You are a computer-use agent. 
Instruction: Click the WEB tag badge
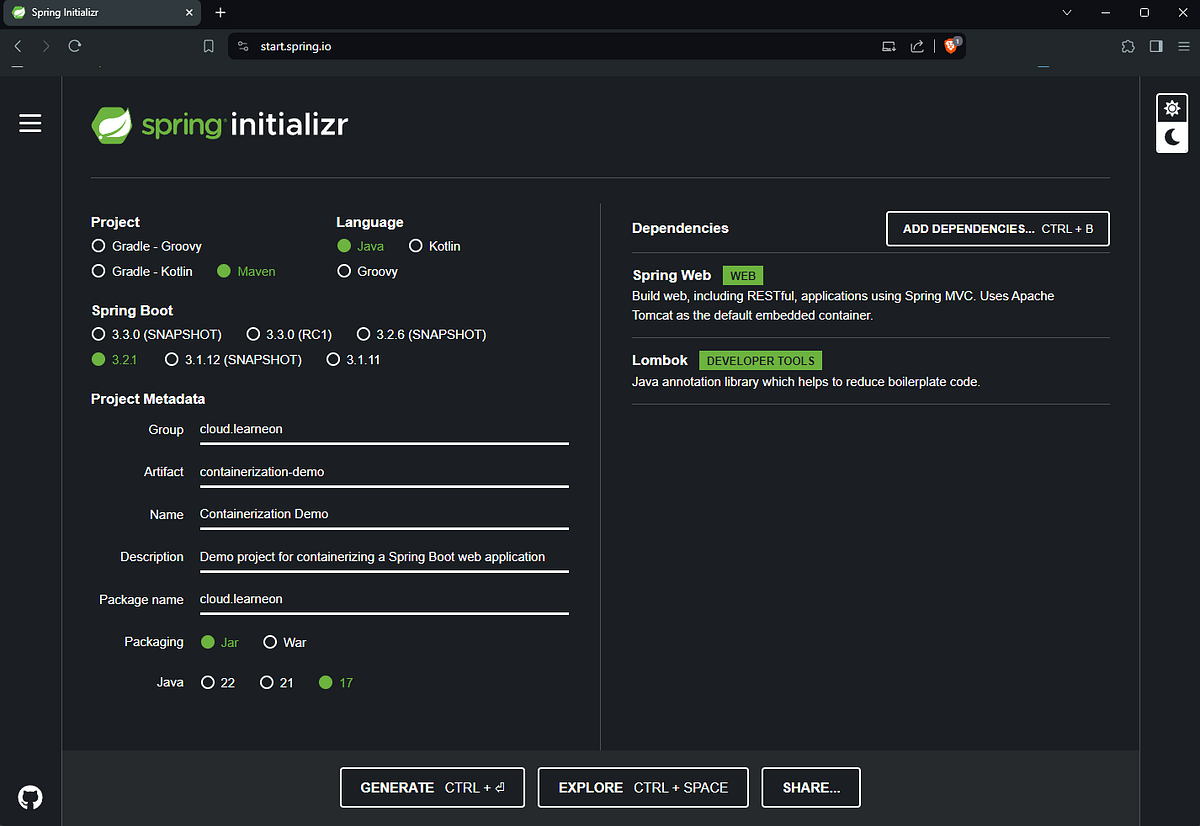[743, 276]
